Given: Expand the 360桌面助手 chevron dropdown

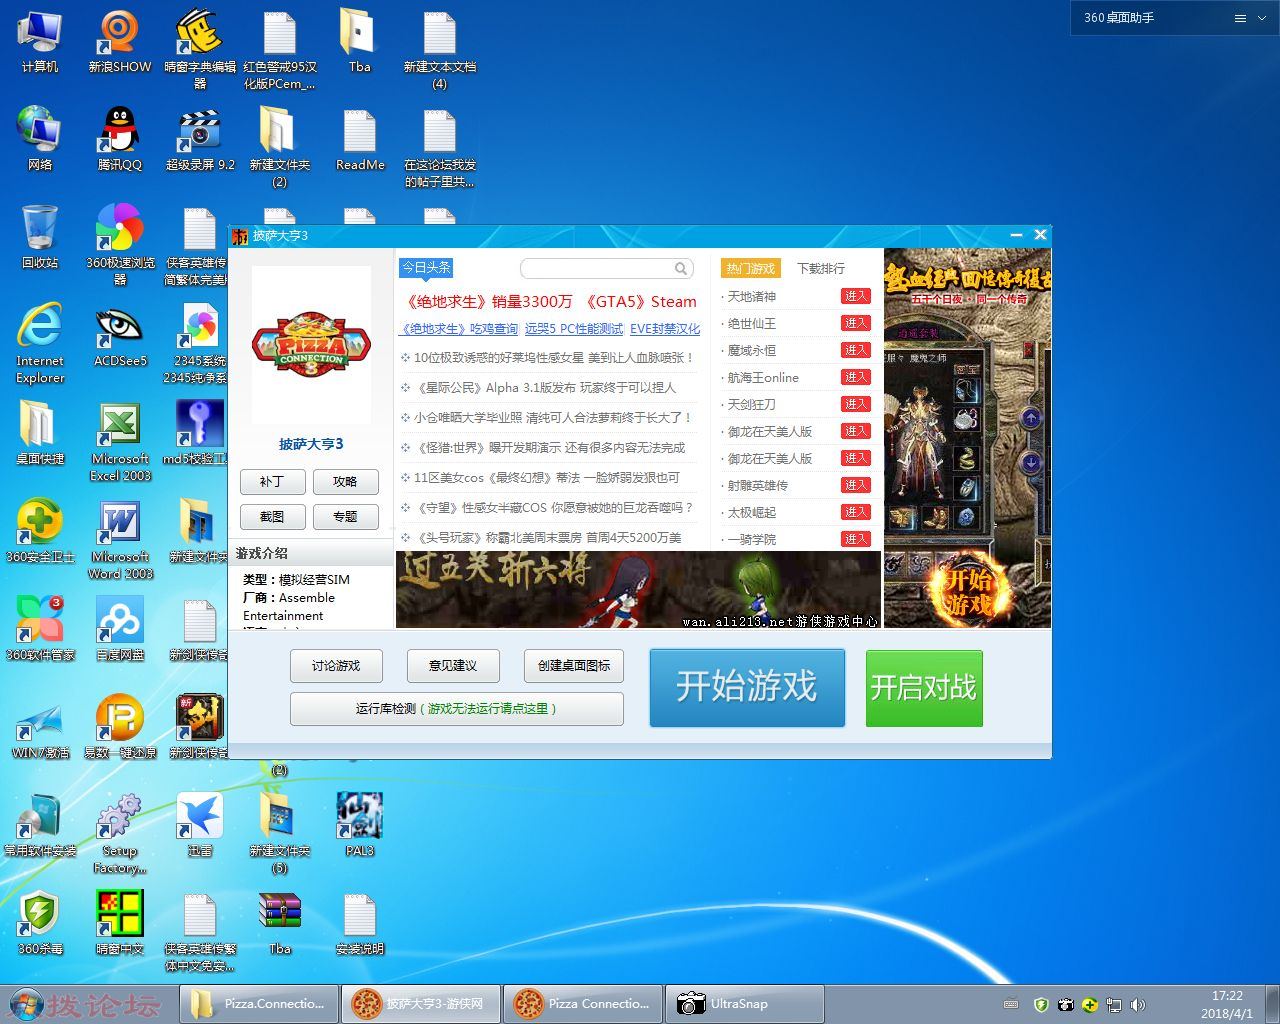Looking at the screenshot, I should pos(1263,18).
